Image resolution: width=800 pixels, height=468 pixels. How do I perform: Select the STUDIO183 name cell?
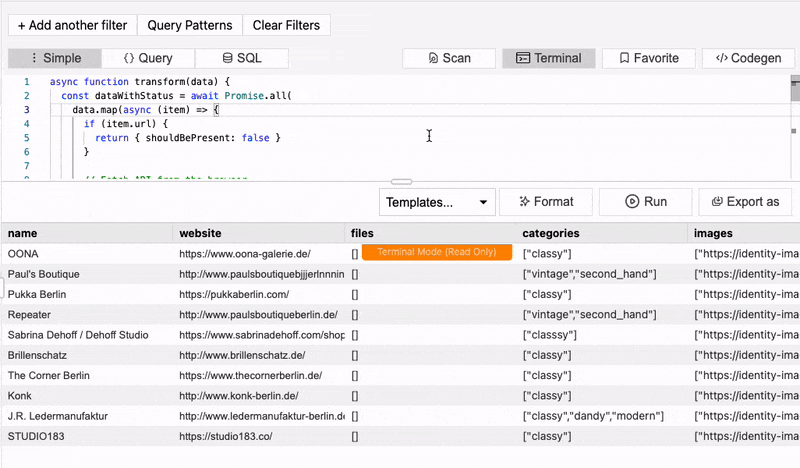87,436
